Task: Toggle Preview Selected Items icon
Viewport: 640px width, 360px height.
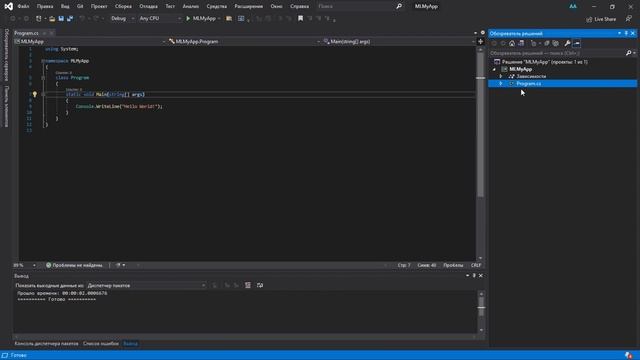Action: tap(576, 43)
